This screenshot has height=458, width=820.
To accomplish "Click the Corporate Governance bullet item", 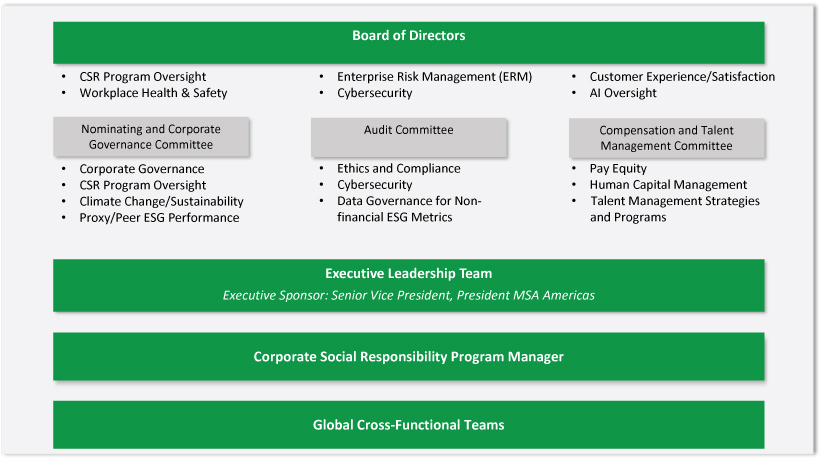I will (x=141, y=169).
